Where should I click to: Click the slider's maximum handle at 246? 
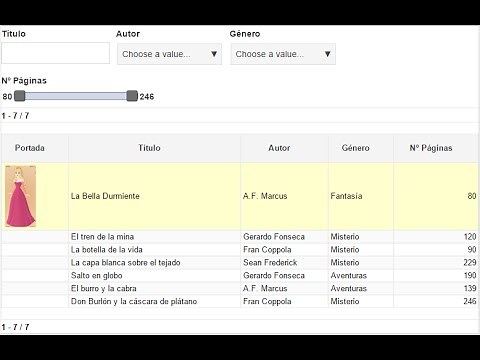tap(132, 96)
